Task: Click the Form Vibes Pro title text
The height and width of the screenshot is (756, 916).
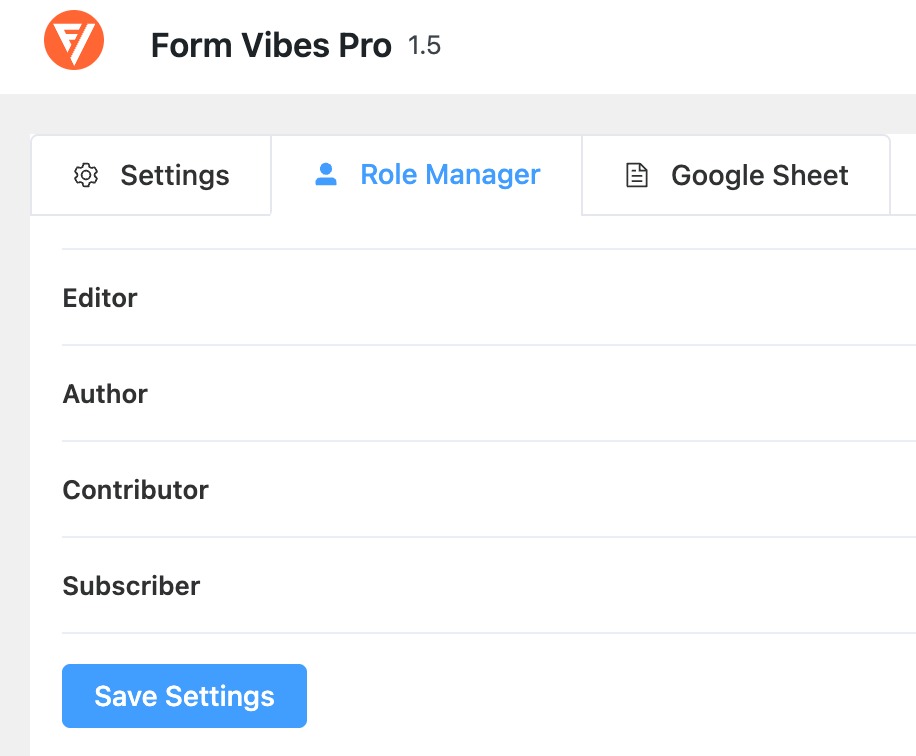Action: pos(272,44)
